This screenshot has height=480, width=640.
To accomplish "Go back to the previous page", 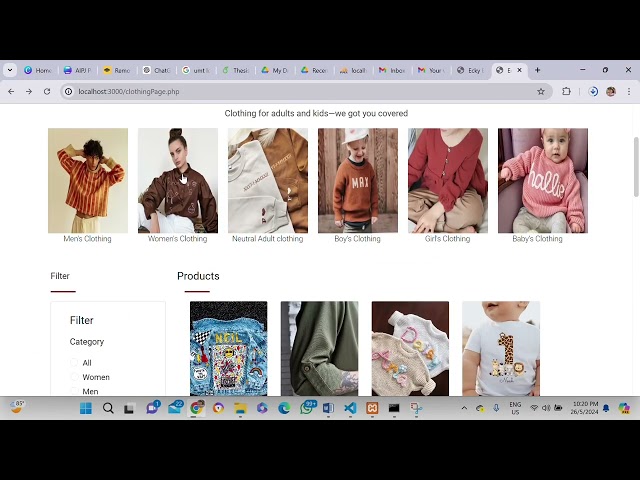I will pos(11,91).
